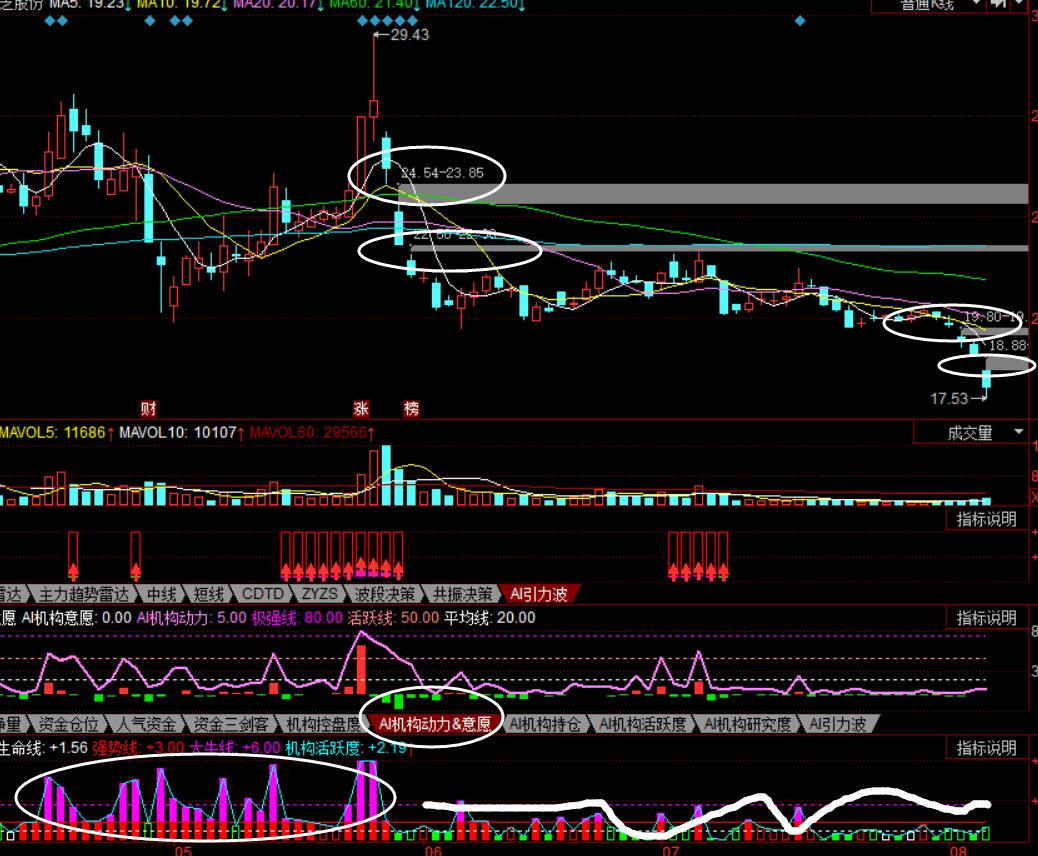Image resolution: width=1038 pixels, height=856 pixels.
Task: Click 指标说明 button in AI机构意愿 panel
Action: coord(986,618)
